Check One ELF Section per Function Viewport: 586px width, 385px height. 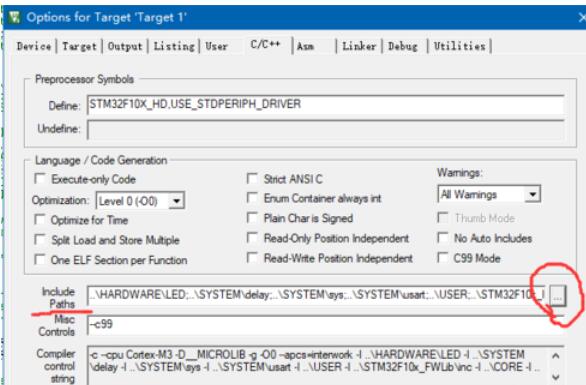pyautogui.click(x=40, y=259)
